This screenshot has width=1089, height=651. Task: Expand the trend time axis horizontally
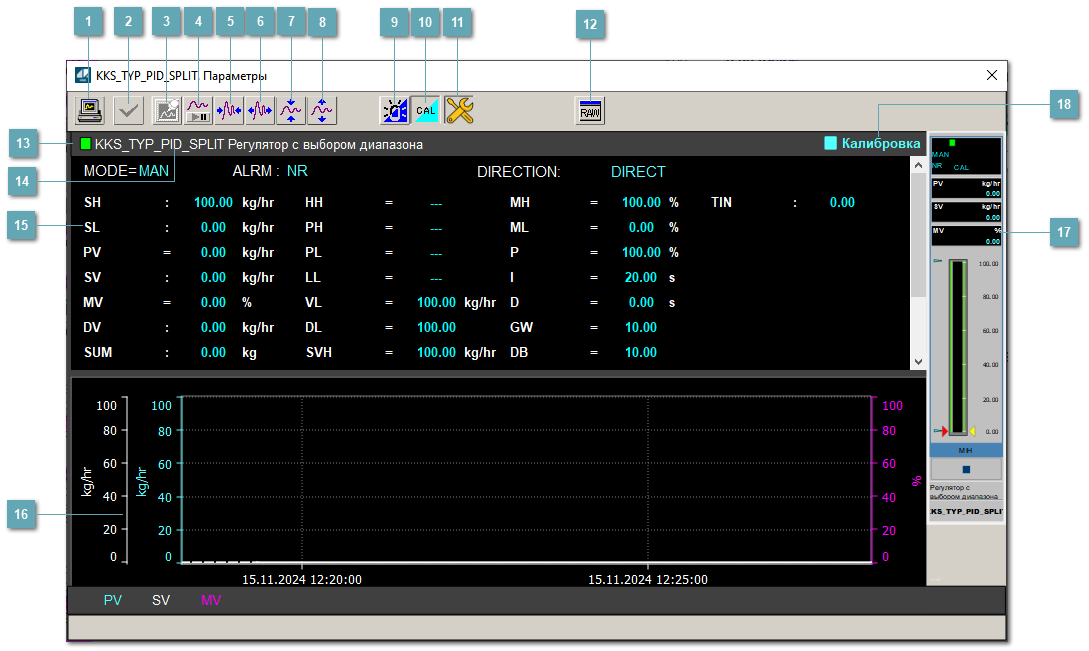[260, 110]
